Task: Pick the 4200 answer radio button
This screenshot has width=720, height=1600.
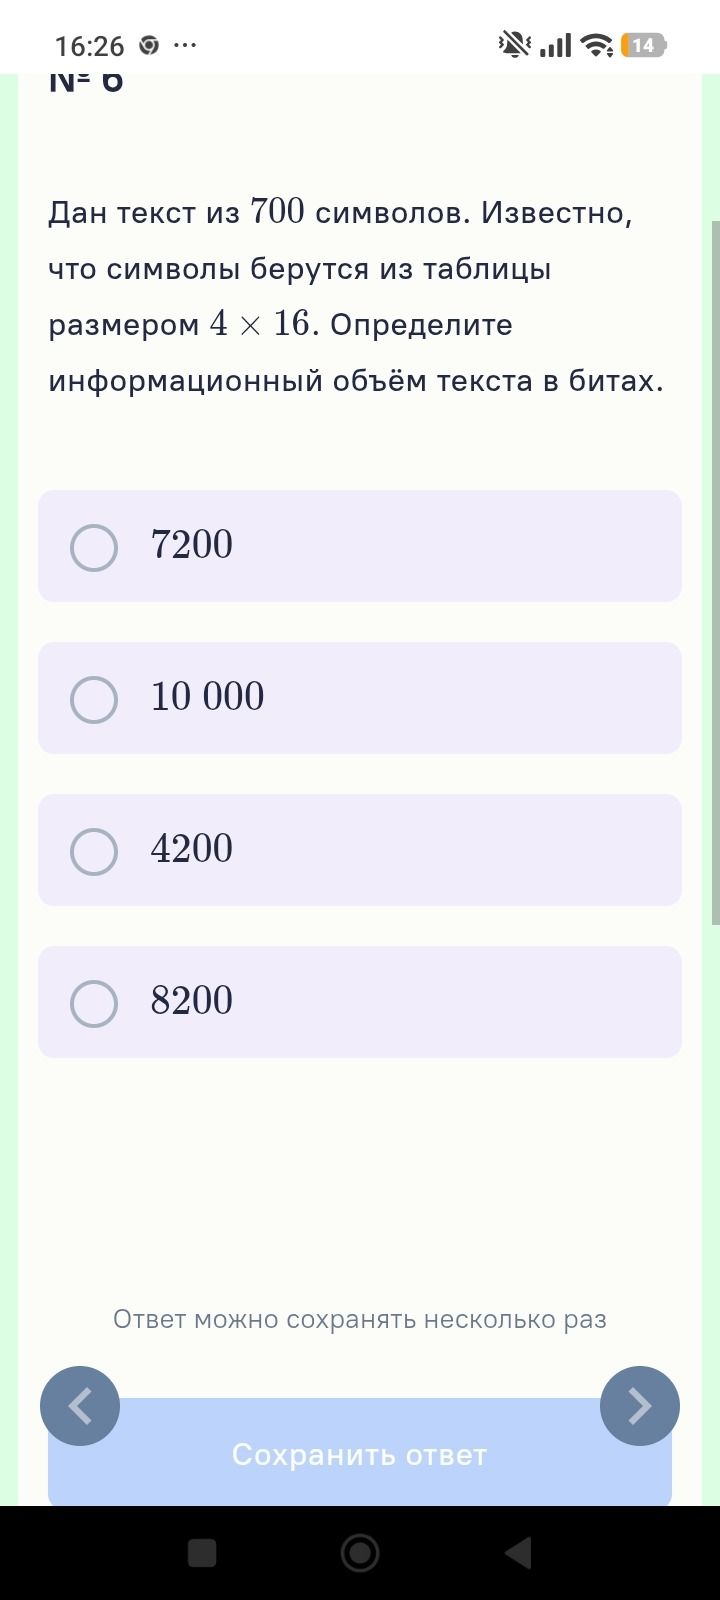Action: tap(94, 851)
